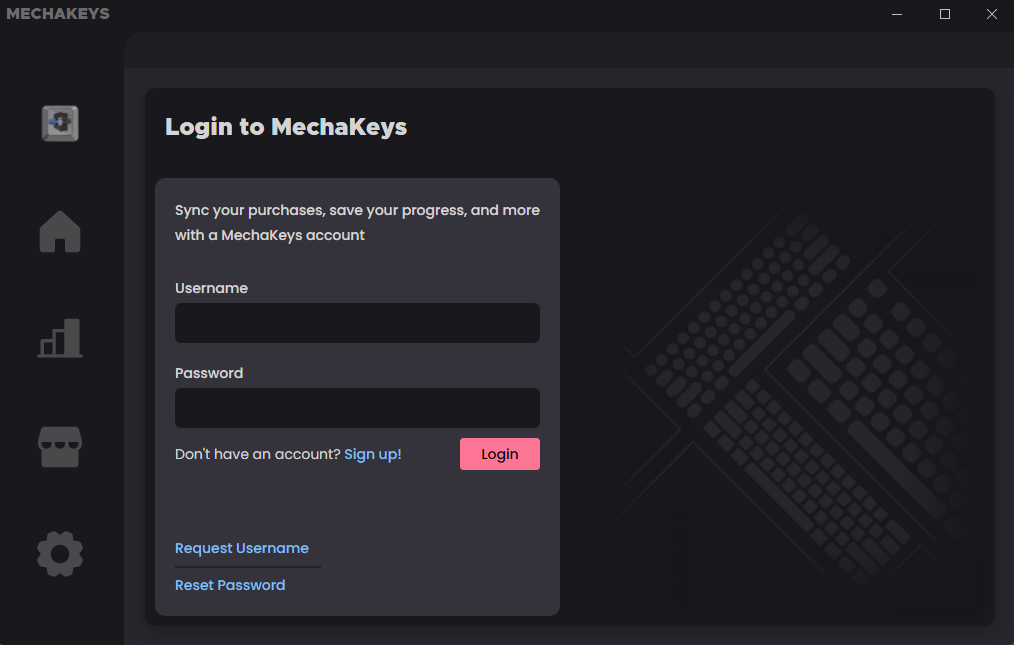This screenshot has height=645, width=1014.
Task: Open the Sign up! link
Action: point(372,453)
